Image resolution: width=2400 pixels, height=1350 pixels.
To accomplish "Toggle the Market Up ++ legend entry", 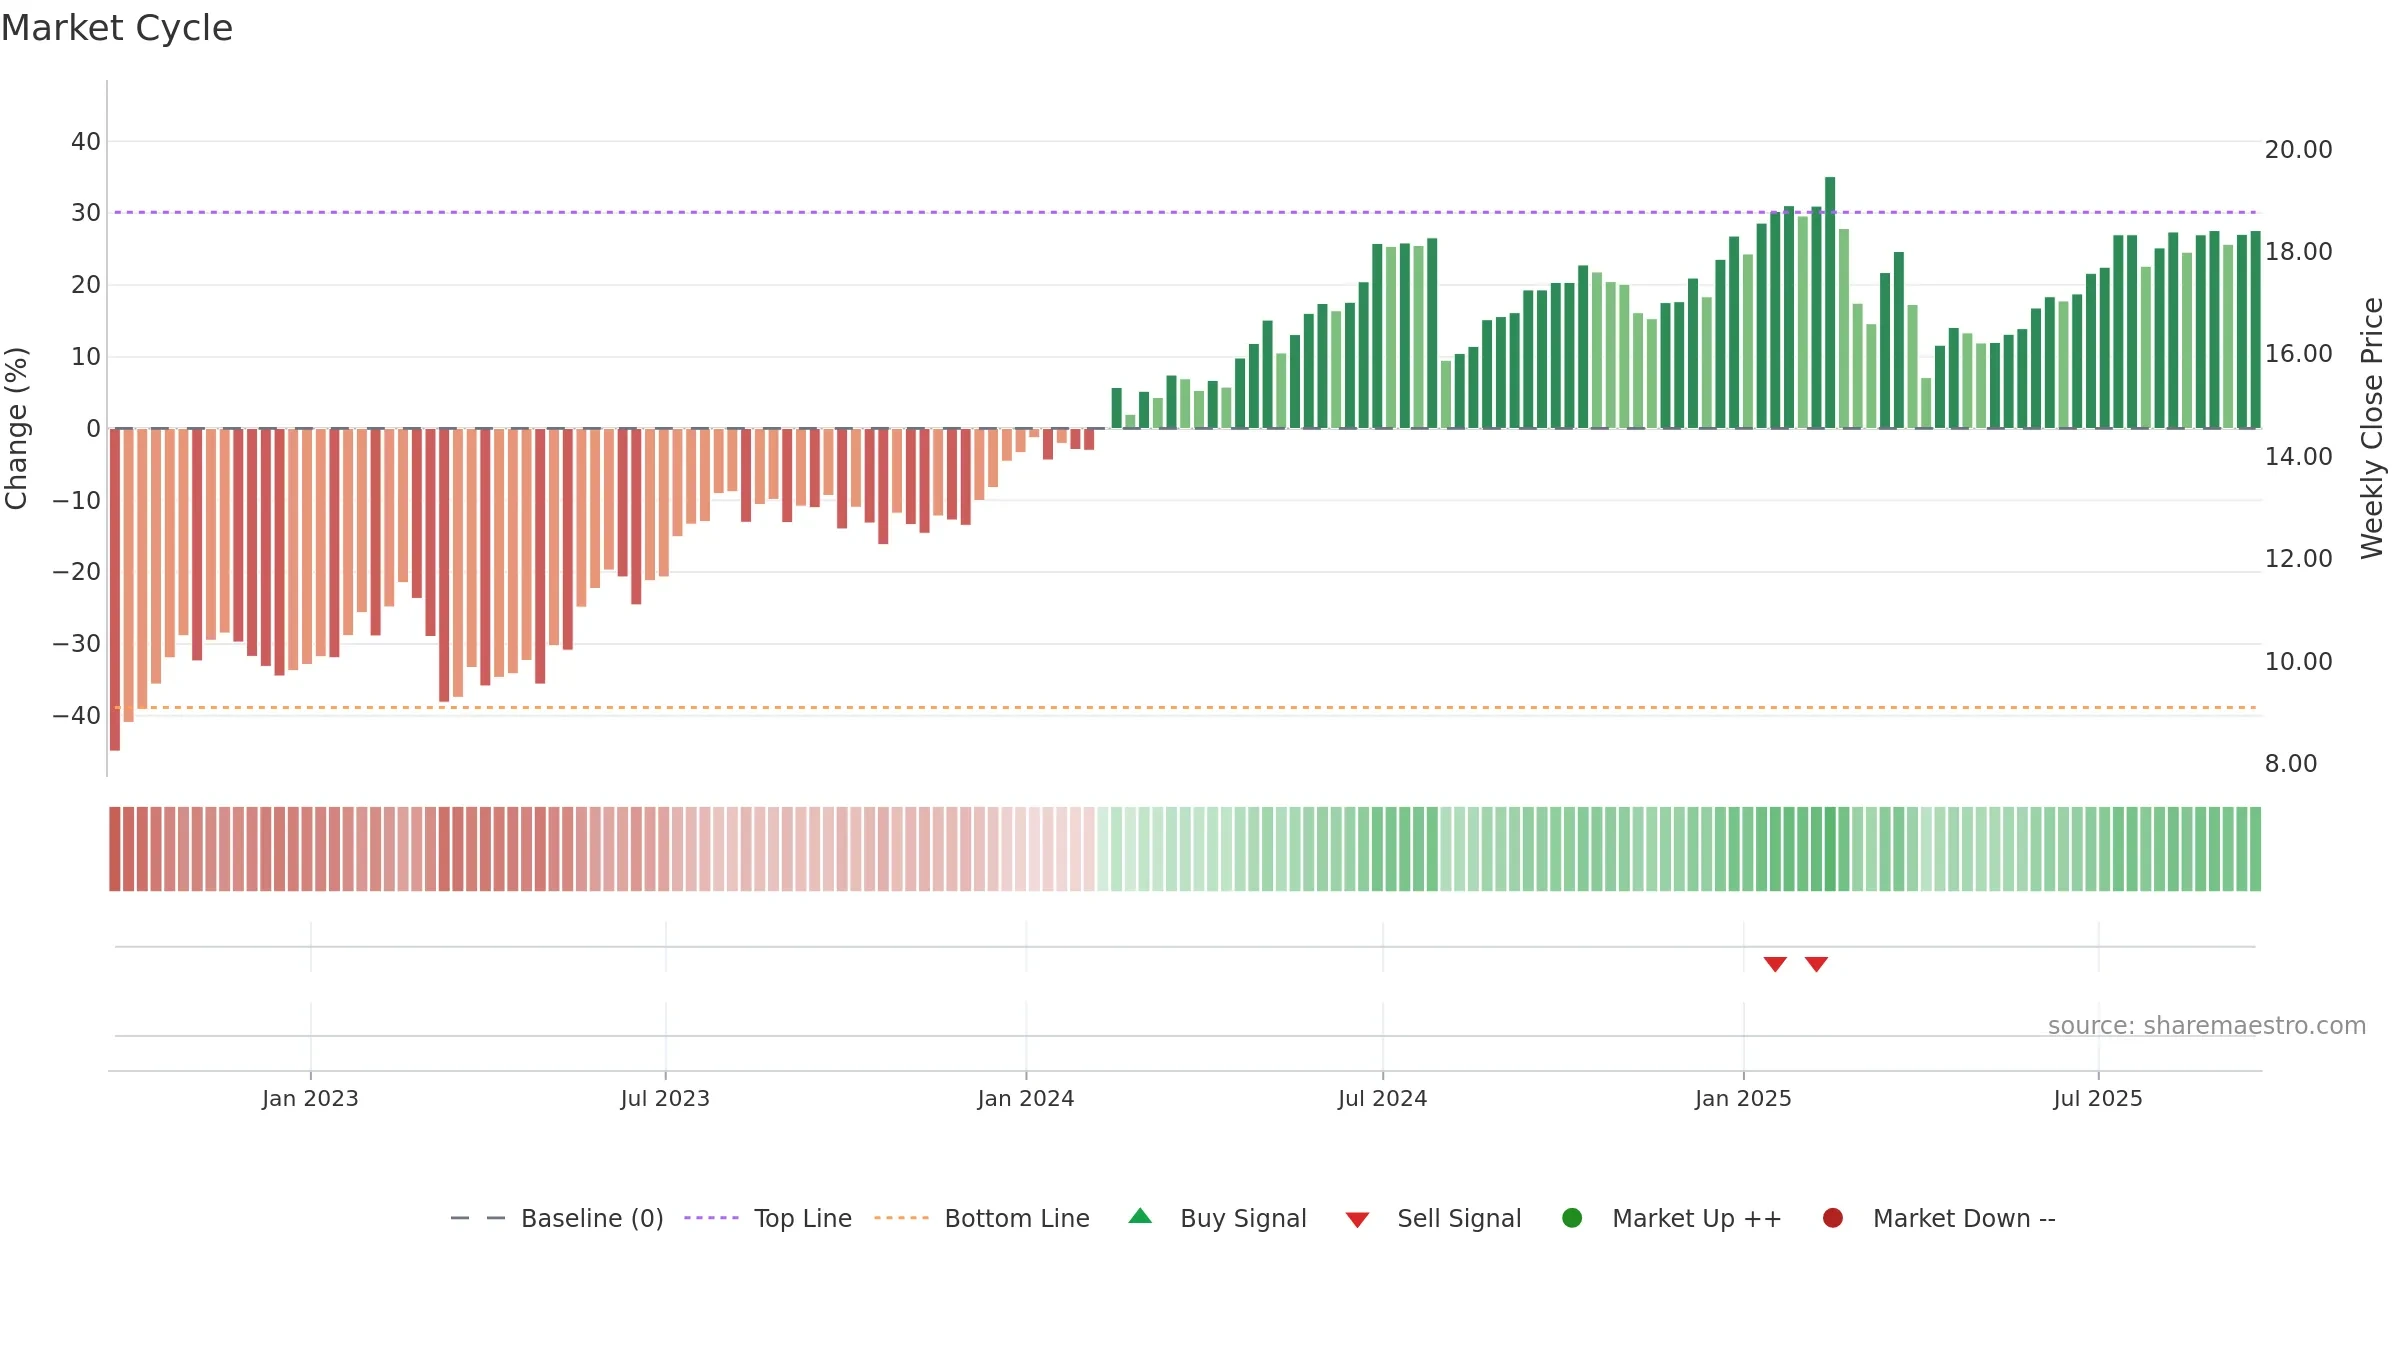I will click(1672, 1218).
